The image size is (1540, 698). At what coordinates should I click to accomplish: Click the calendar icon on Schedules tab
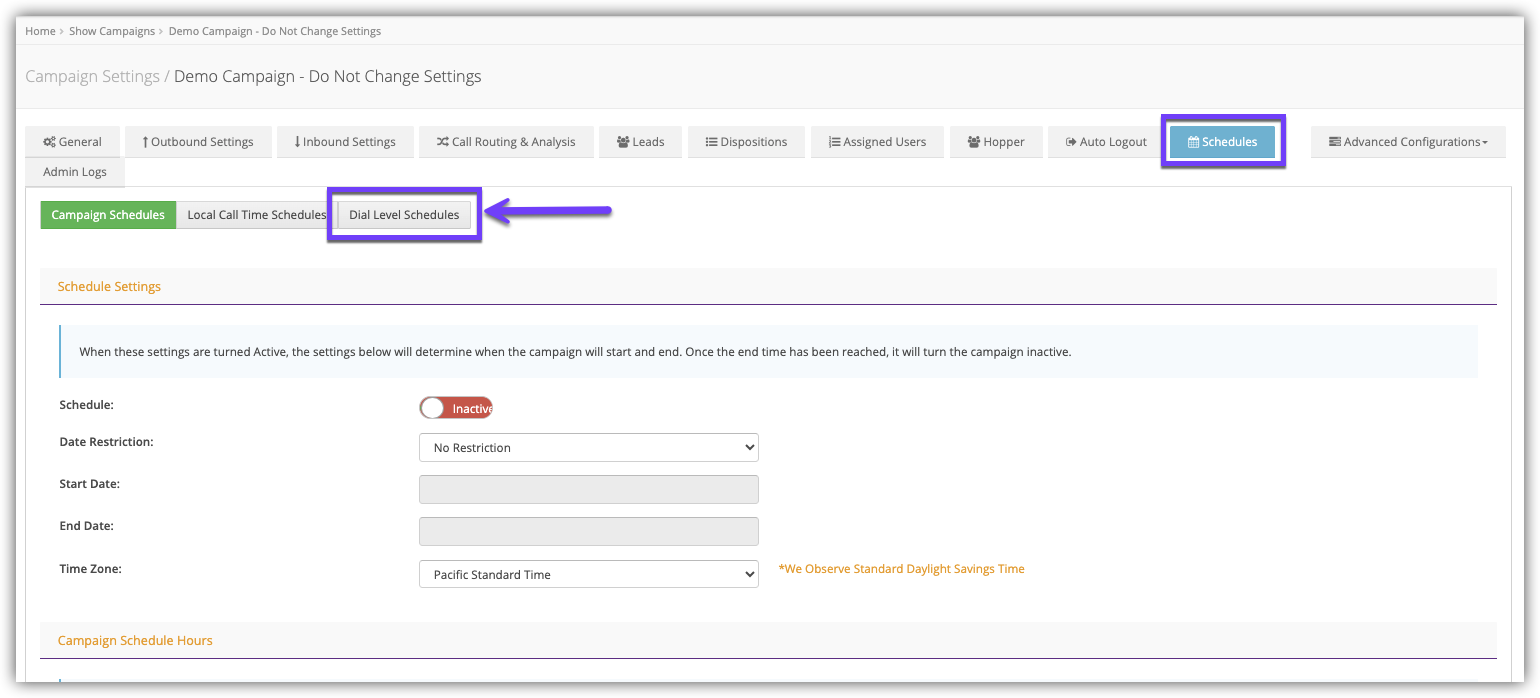(1193, 142)
